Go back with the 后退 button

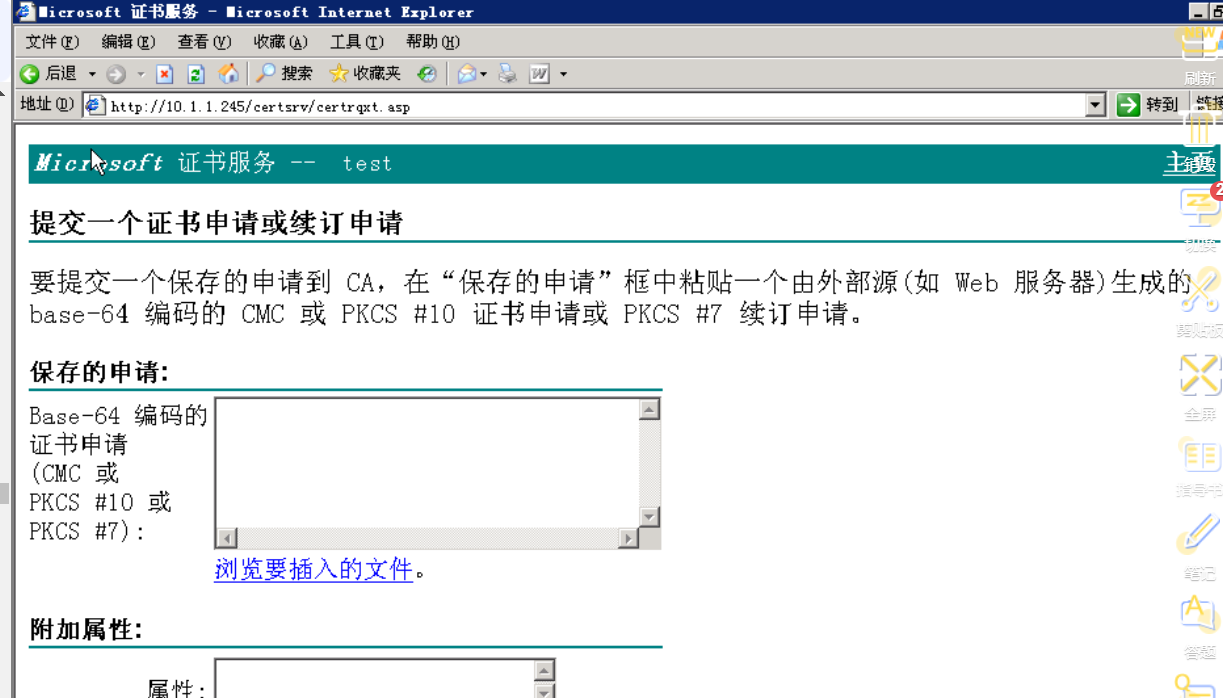tap(49, 74)
